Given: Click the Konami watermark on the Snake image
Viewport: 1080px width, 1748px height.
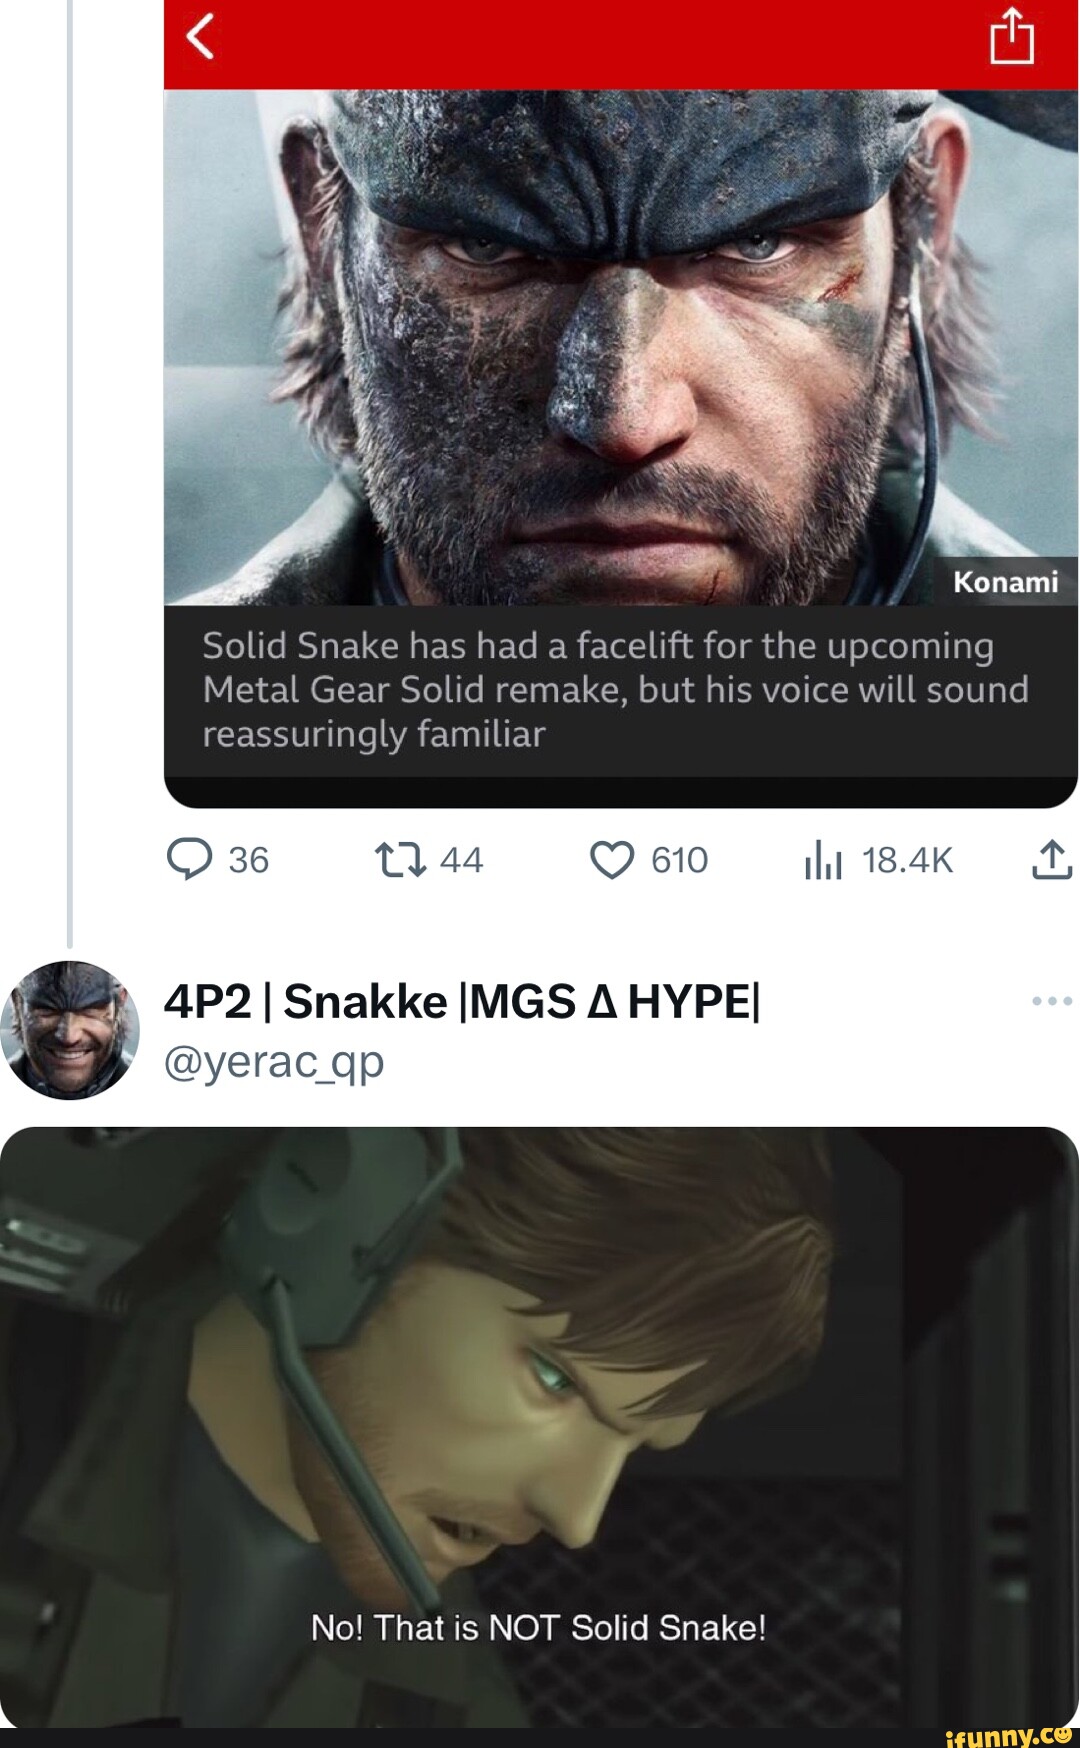Looking at the screenshot, I should (x=1006, y=580).
